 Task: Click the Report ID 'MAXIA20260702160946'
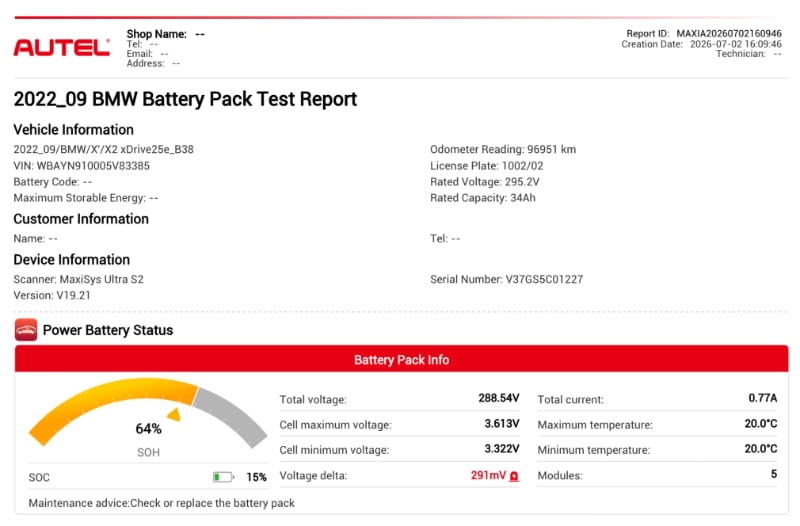(x=729, y=34)
